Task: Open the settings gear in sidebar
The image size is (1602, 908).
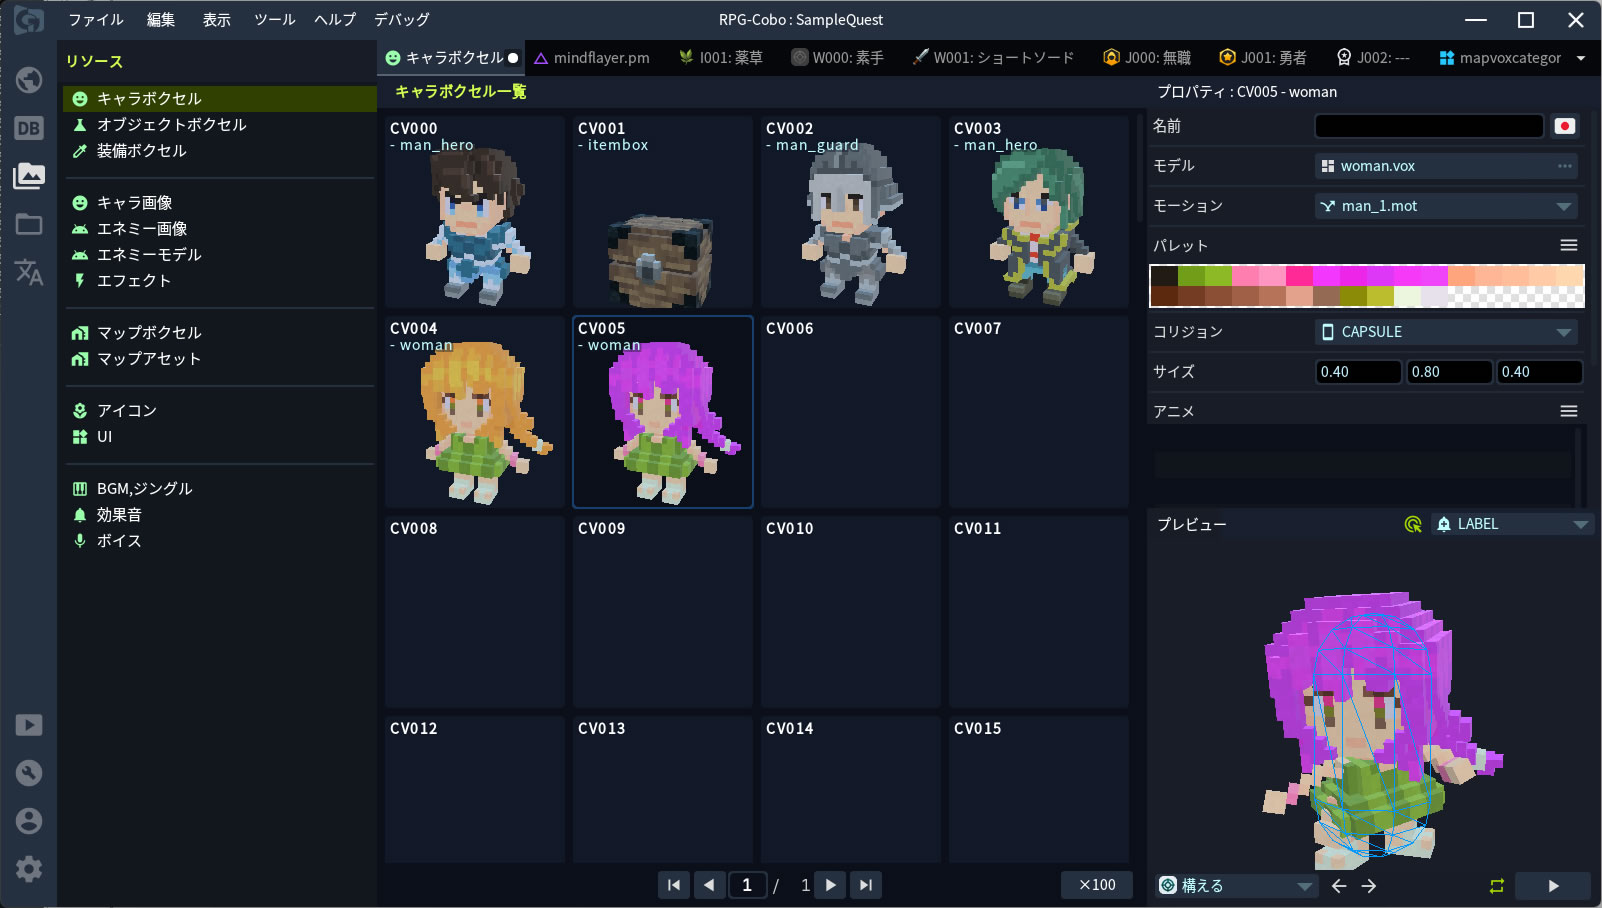Action: coord(28,869)
